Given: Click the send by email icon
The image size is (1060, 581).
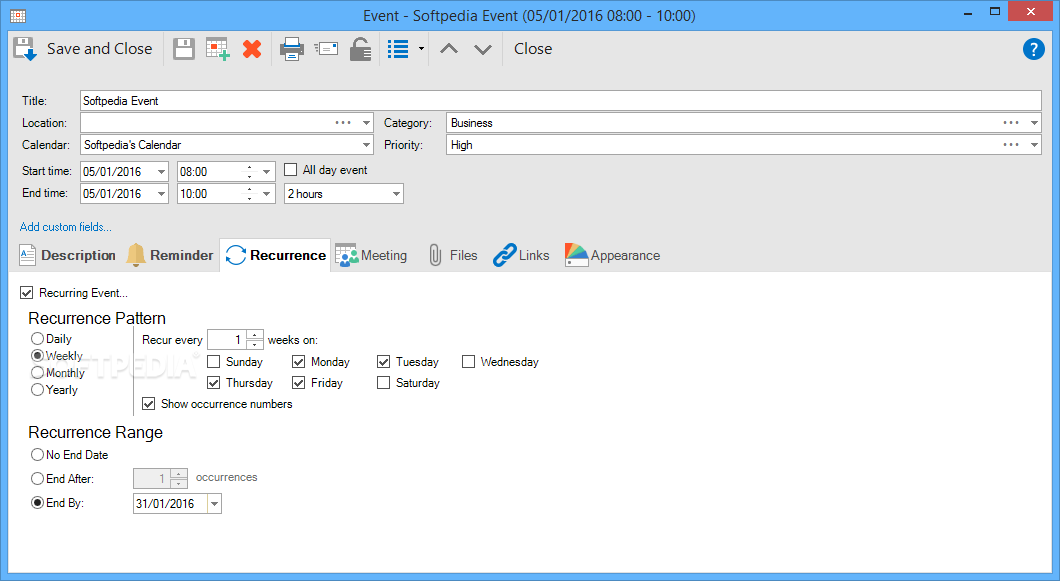Looking at the screenshot, I should tap(327, 49).
